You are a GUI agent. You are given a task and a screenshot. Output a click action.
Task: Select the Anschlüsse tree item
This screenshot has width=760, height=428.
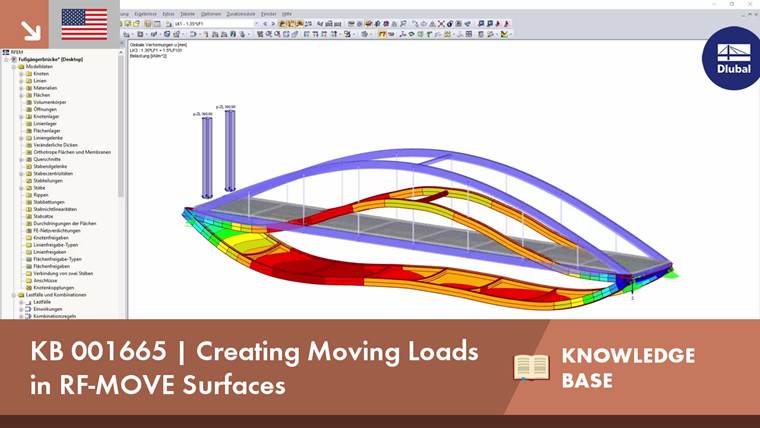click(x=45, y=280)
